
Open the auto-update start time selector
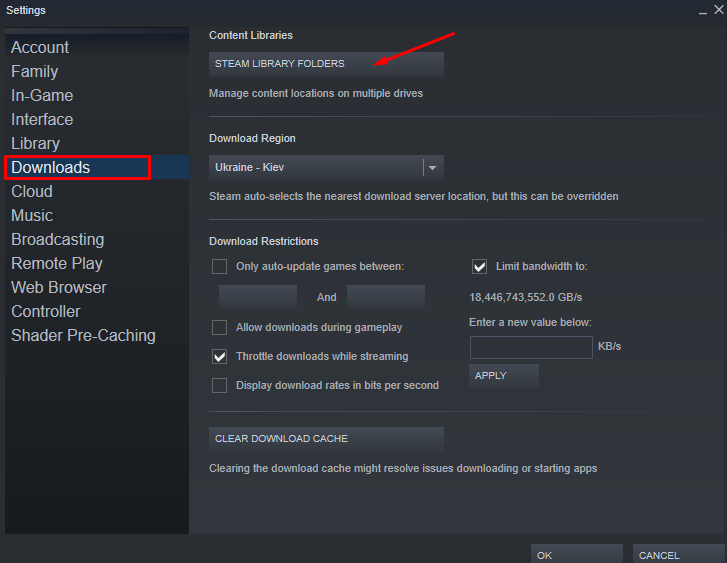258,297
